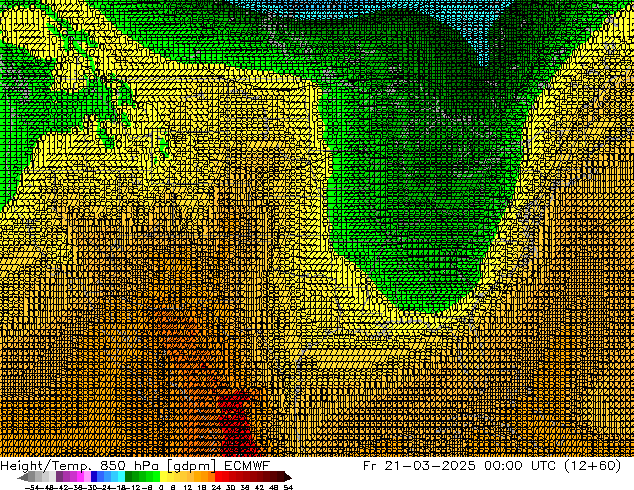Select the bright red legend swatch

(x=218, y=477)
